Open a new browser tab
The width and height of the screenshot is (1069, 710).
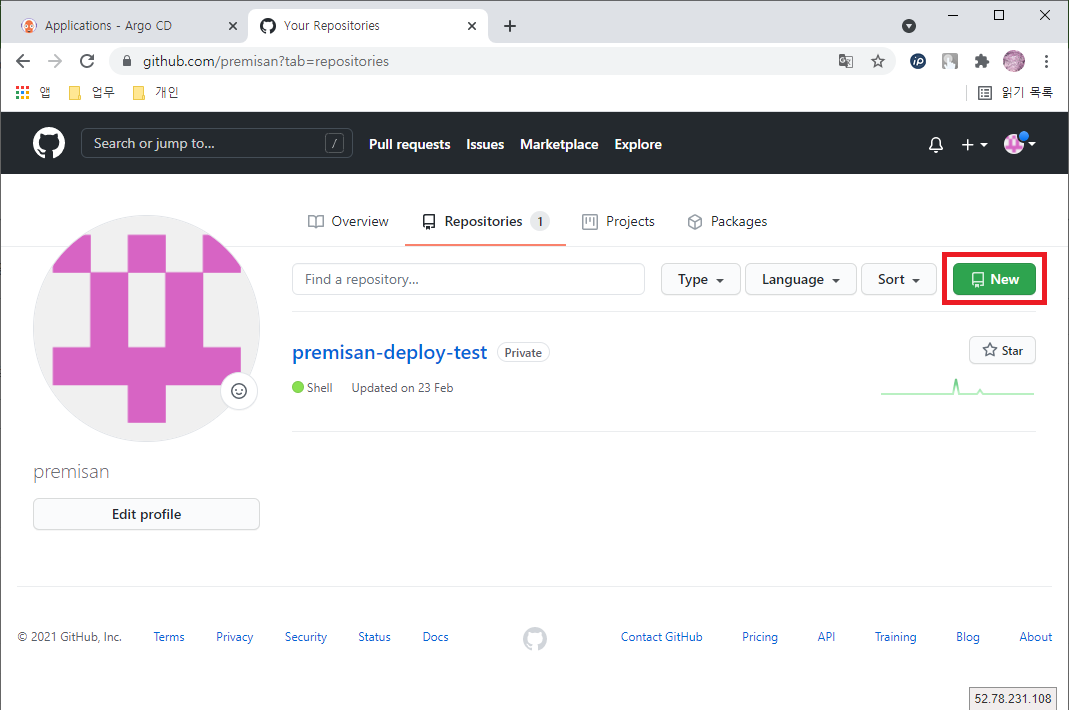click(x=510, y=26)
